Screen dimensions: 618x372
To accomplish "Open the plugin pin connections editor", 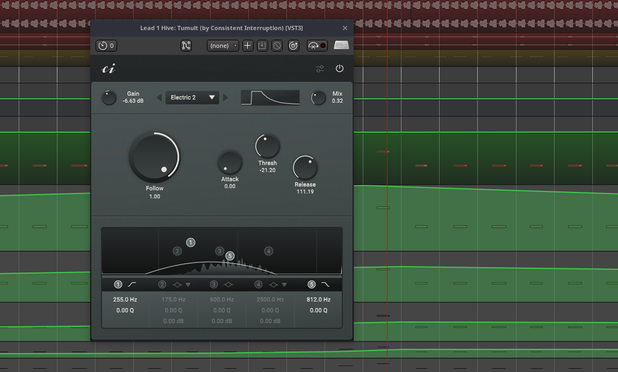I will coord(186,46).
